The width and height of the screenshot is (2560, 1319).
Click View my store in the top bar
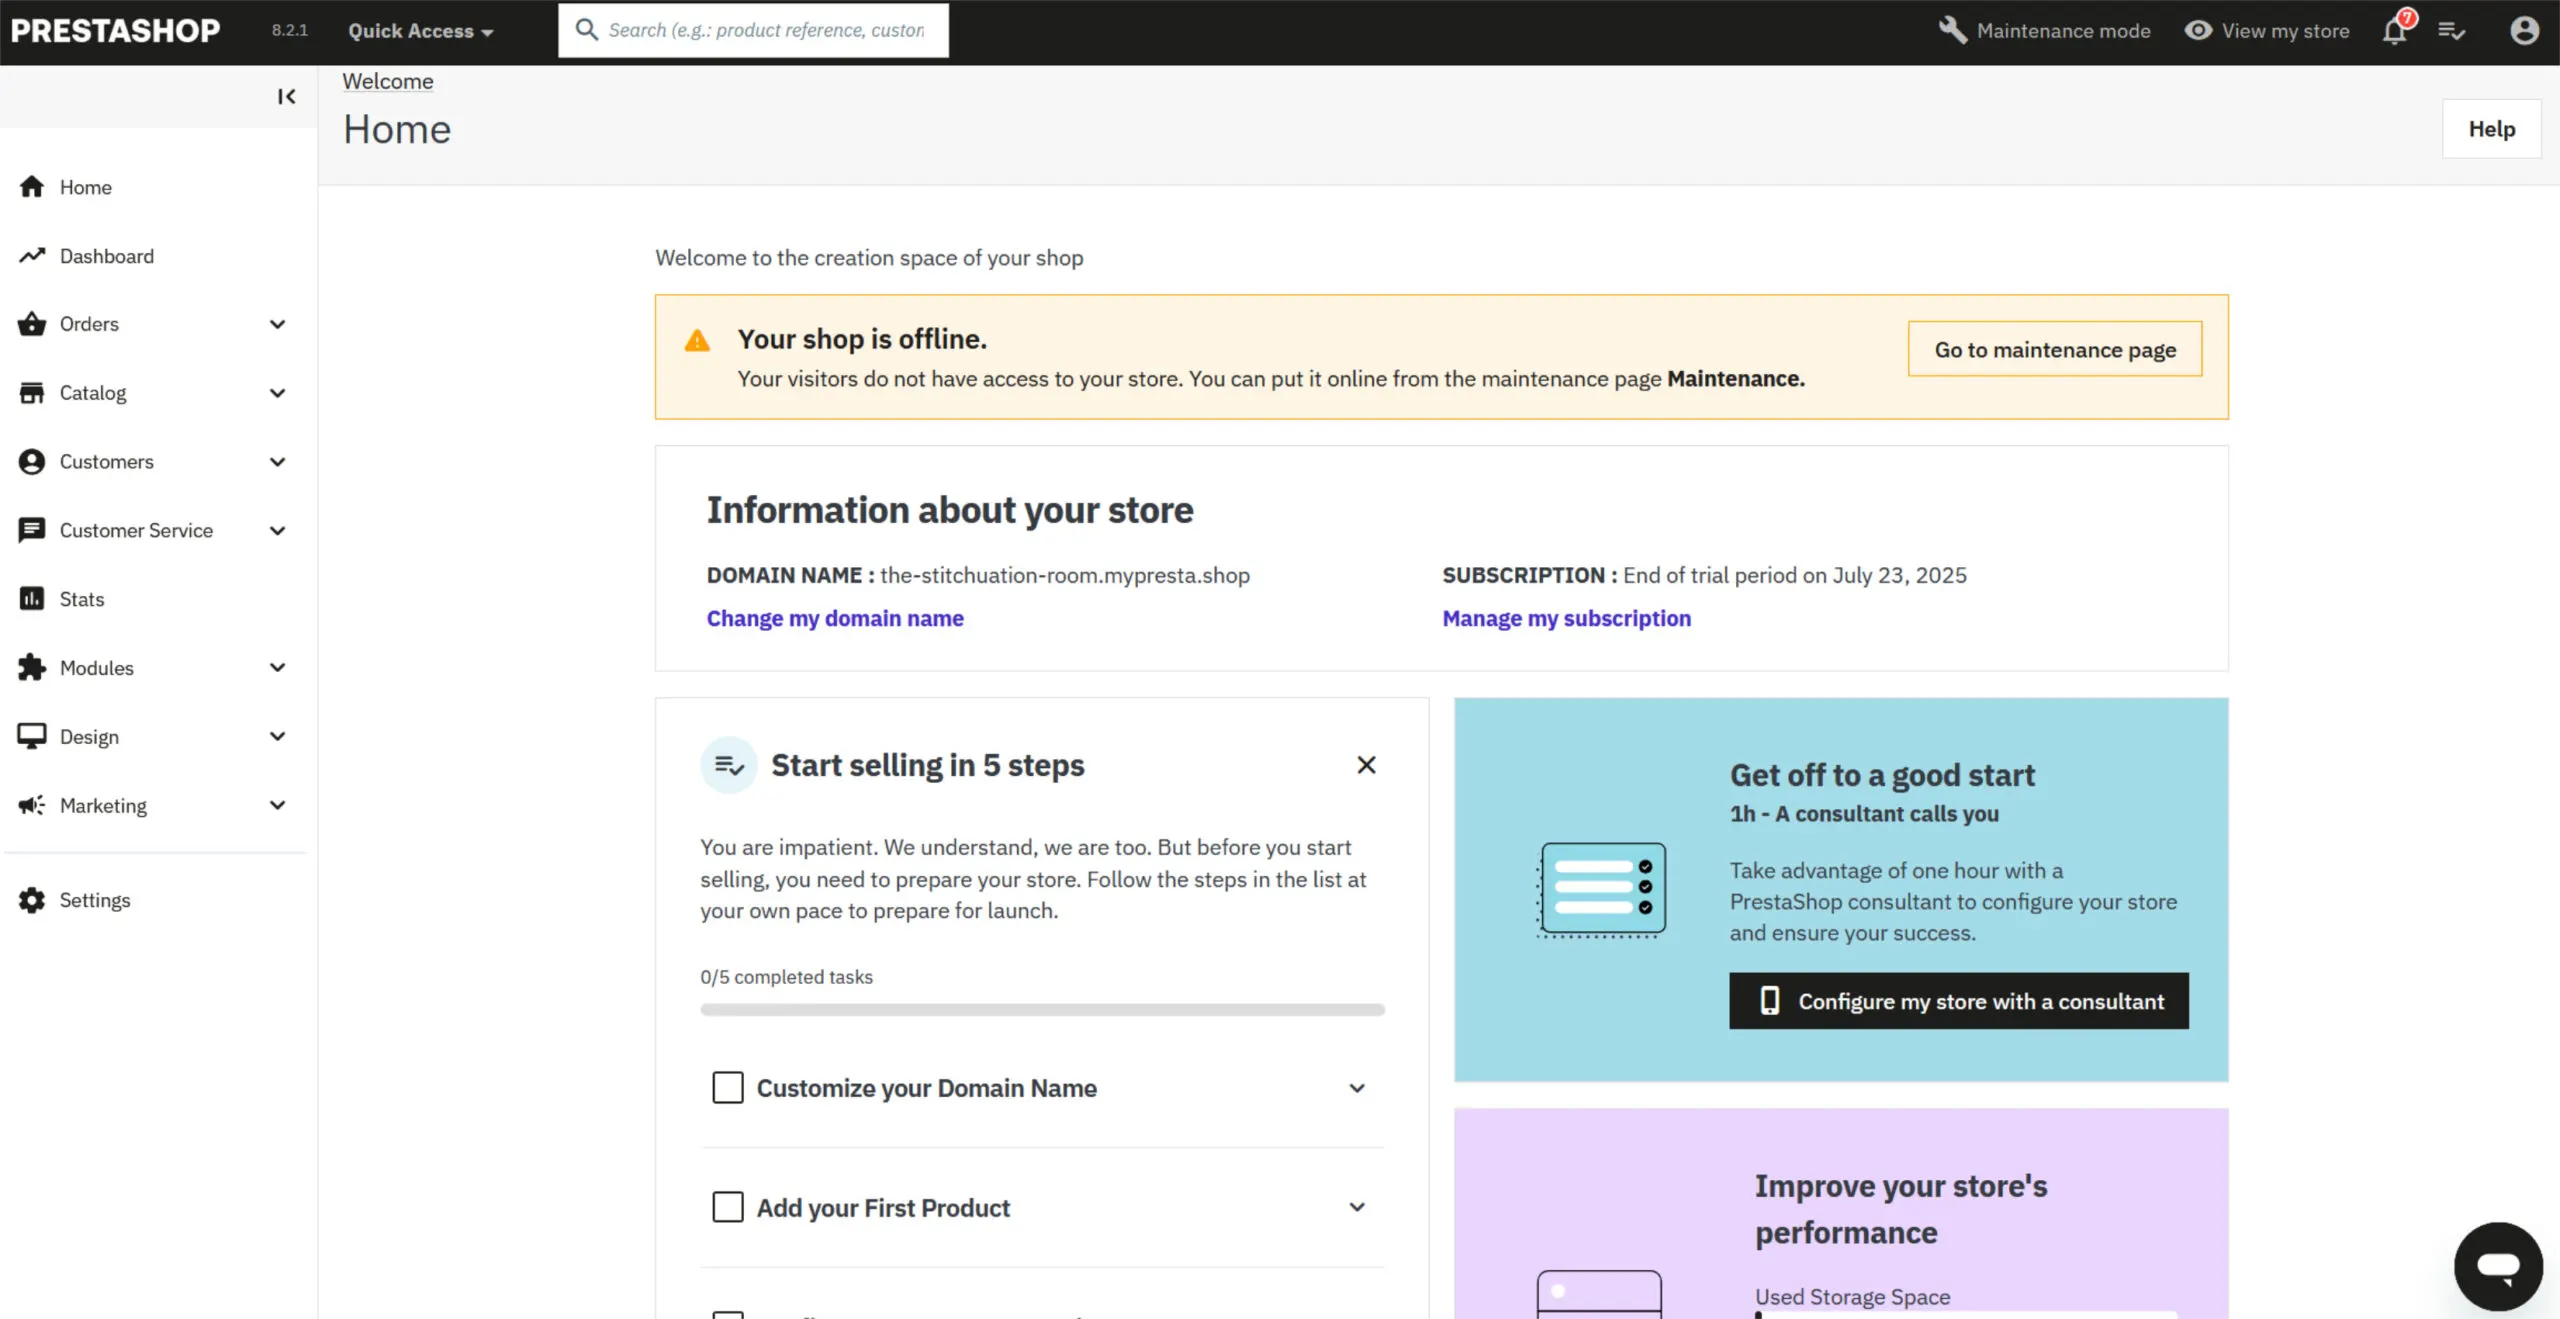click(x=2267, y=30)
